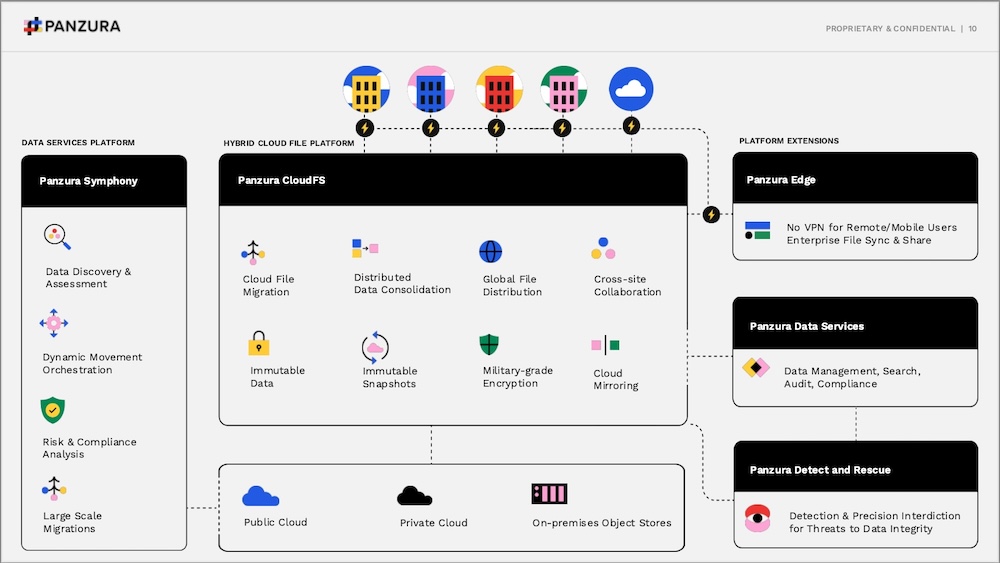Image resolution: width=1000 pixels, height=563 pixels.
Task: Click "Large Scale Migrations" text
Action: pyautogui.click(x=72, y=522)
